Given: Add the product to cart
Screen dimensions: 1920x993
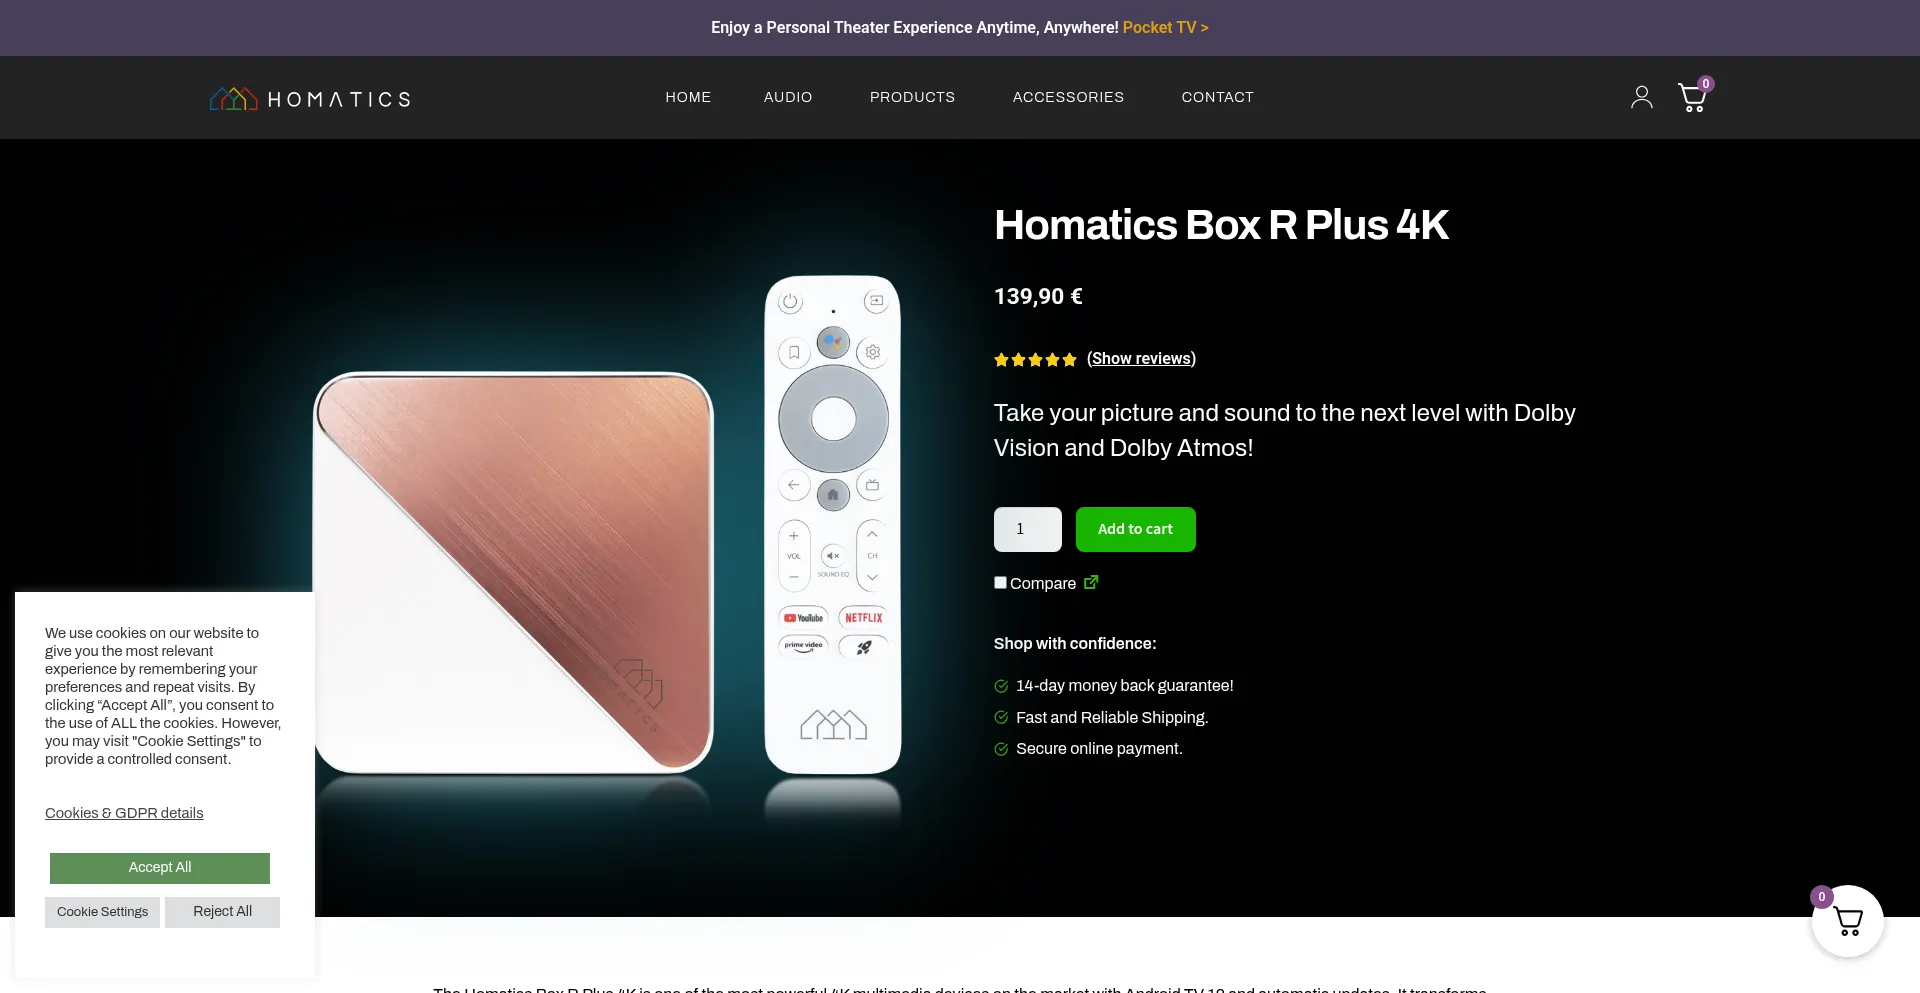Looking at the screenshot, I should pyautogui.click(x=1135, y=529).
